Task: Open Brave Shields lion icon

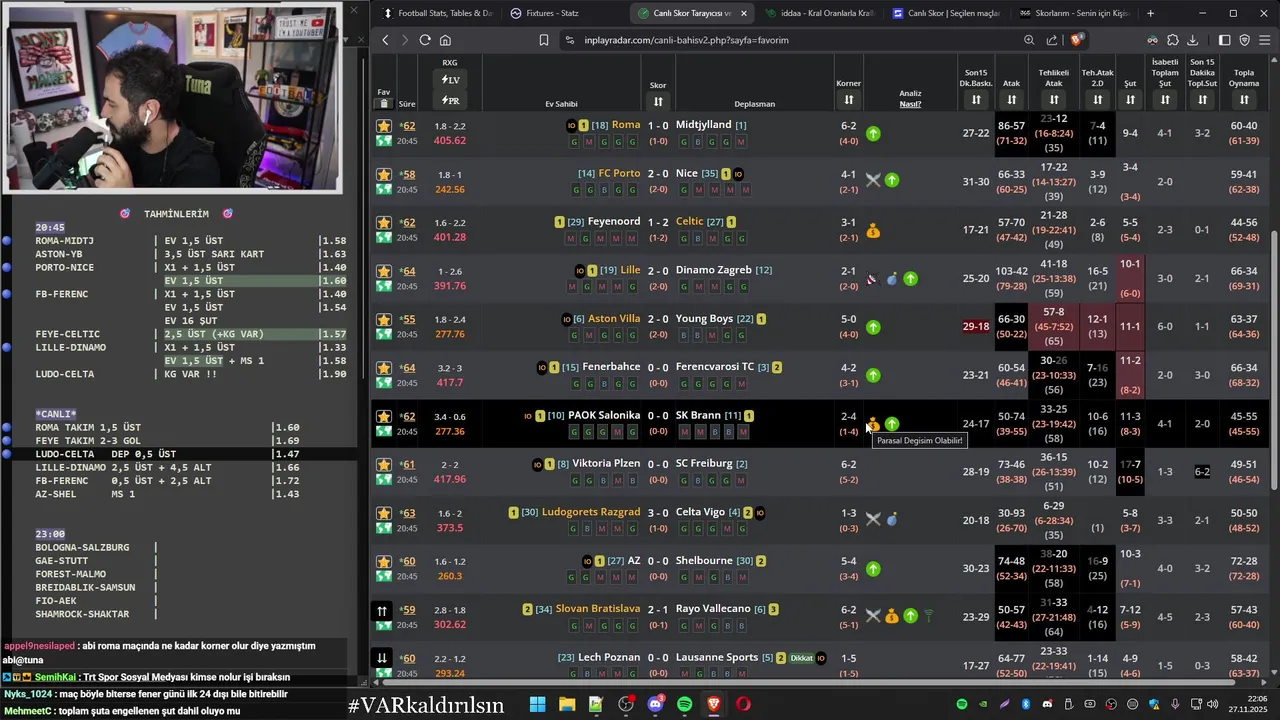Action: [1077, 40]
